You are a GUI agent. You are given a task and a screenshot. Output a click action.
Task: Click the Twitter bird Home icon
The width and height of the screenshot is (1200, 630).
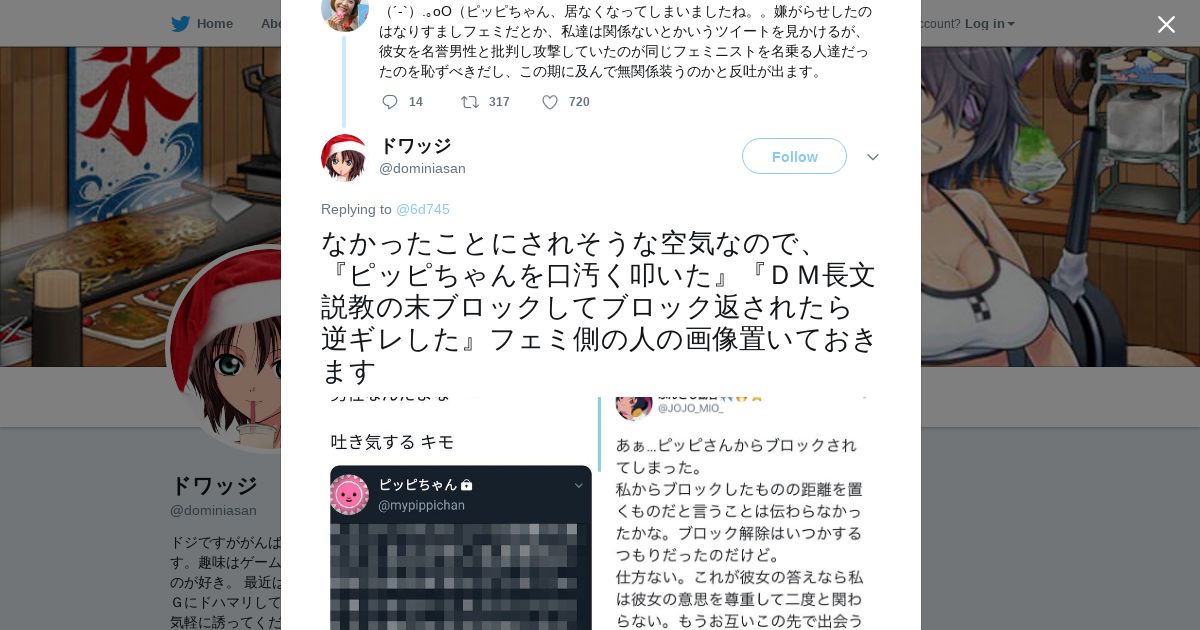[180, 23]
